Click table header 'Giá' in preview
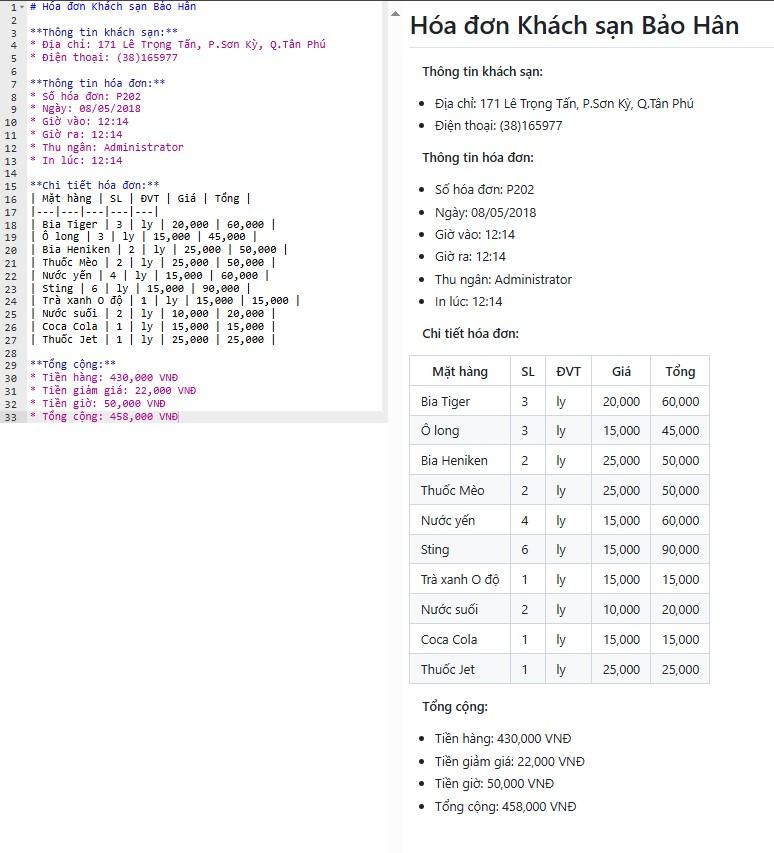Screen dimensions: 774x853 point(621,372)
